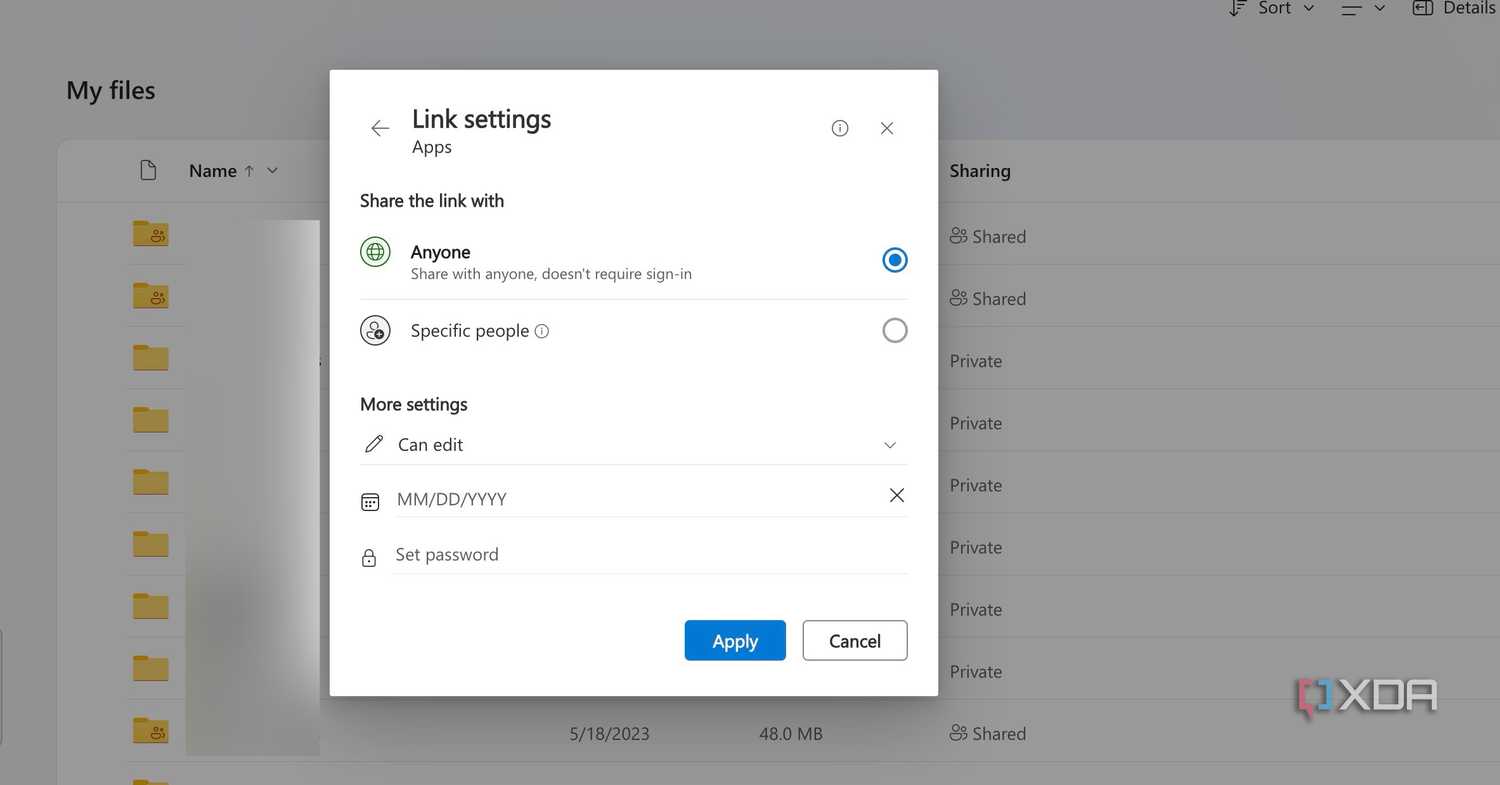The image size is (1500, 785).
Task: Click the 5/18/2023 date cell
Action: pos(610,734)
